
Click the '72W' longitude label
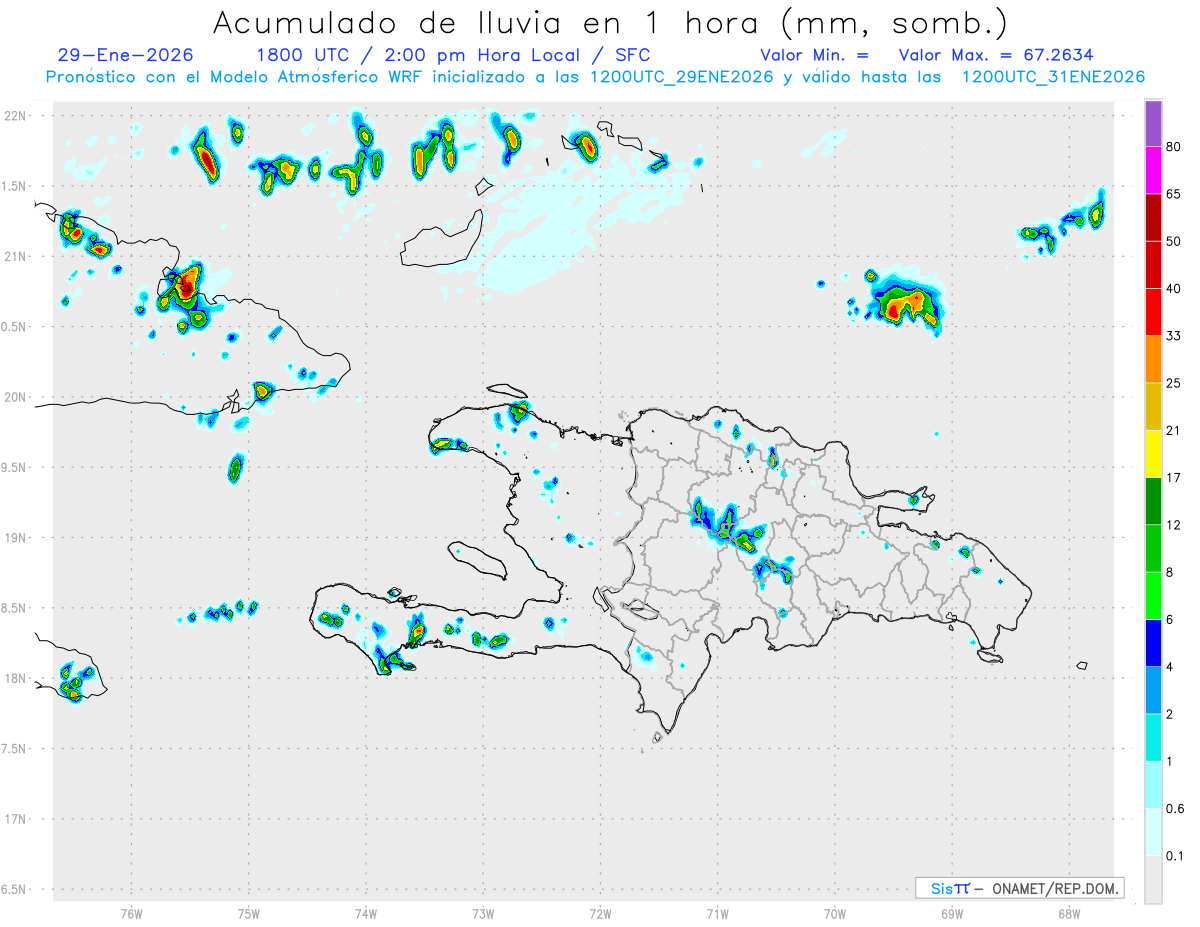click(x=600, y=914)
